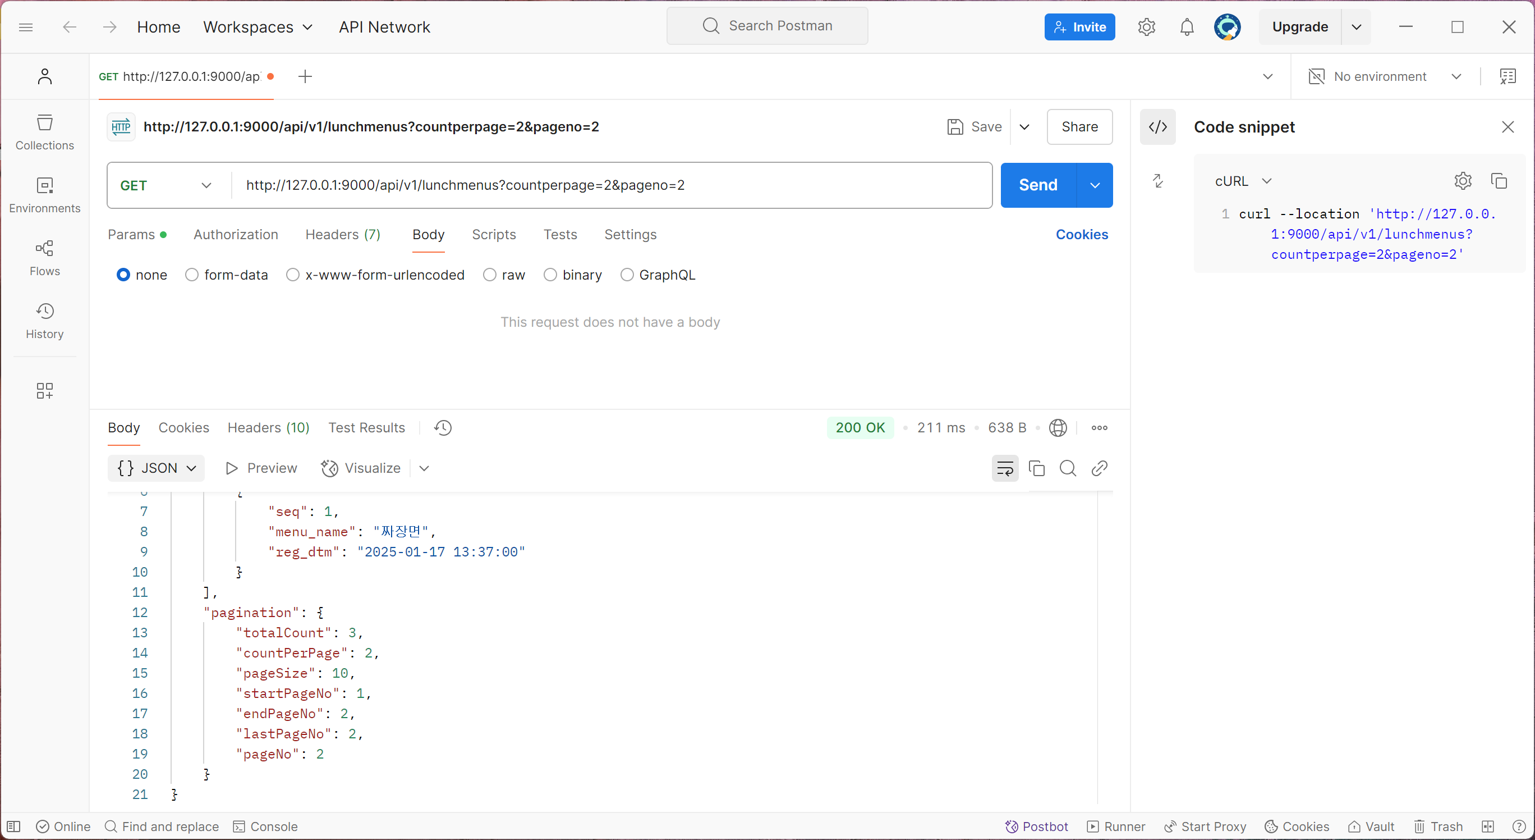Copy the cURL snippet to clipboard
Image resolution: width=1535 pixels, height=840 pixels.
tap(1499, 181)
